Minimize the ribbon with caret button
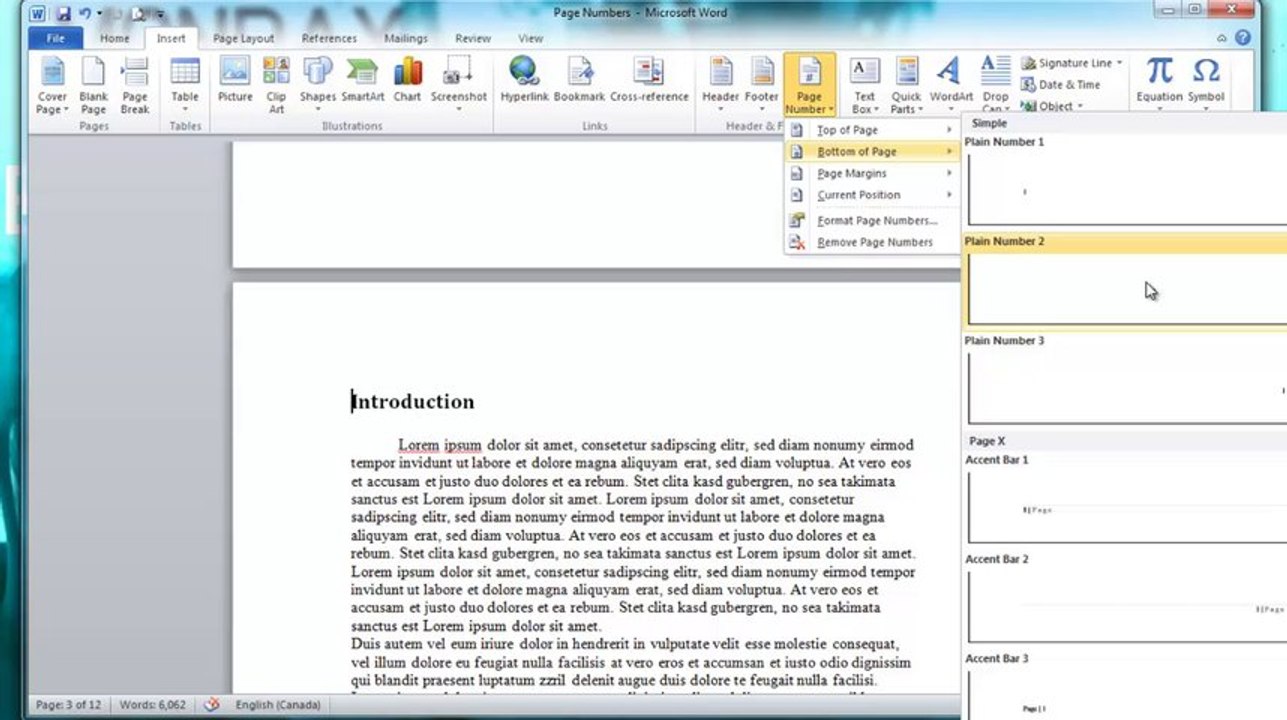The image size is (1287, 720). (1222, 38)
